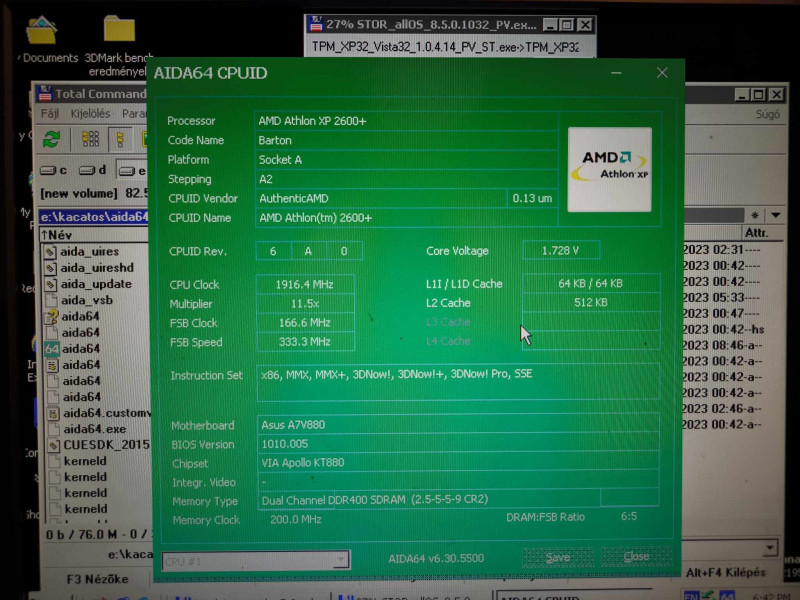800x600 pixels.
Task: Click the small-icons list view toolbar icon
Action: 91,139
